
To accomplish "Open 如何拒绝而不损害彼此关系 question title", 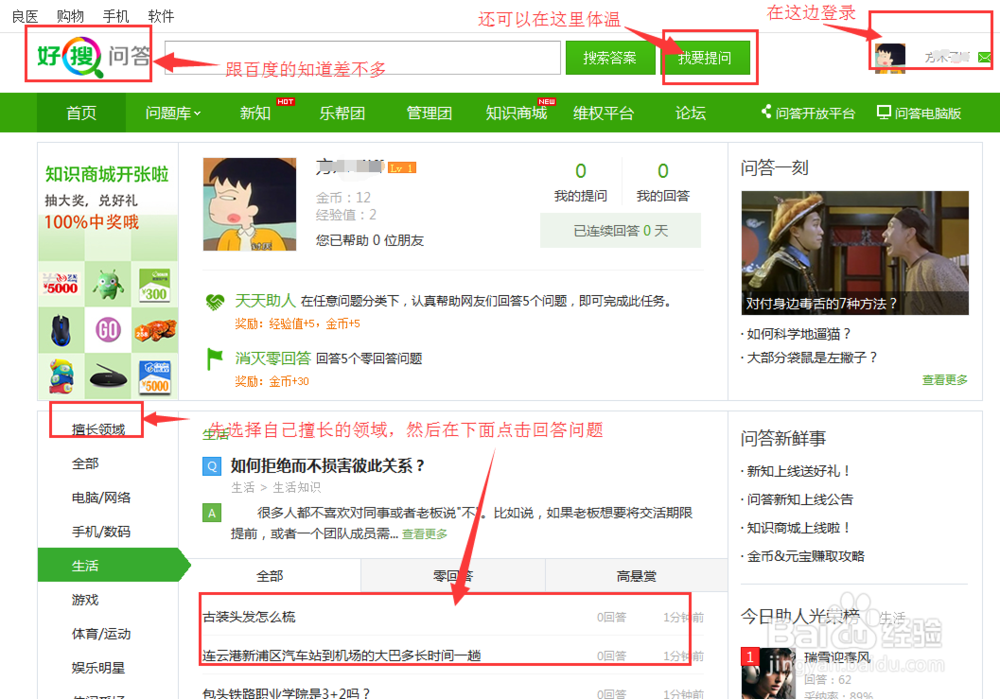I will coord(328,466).
